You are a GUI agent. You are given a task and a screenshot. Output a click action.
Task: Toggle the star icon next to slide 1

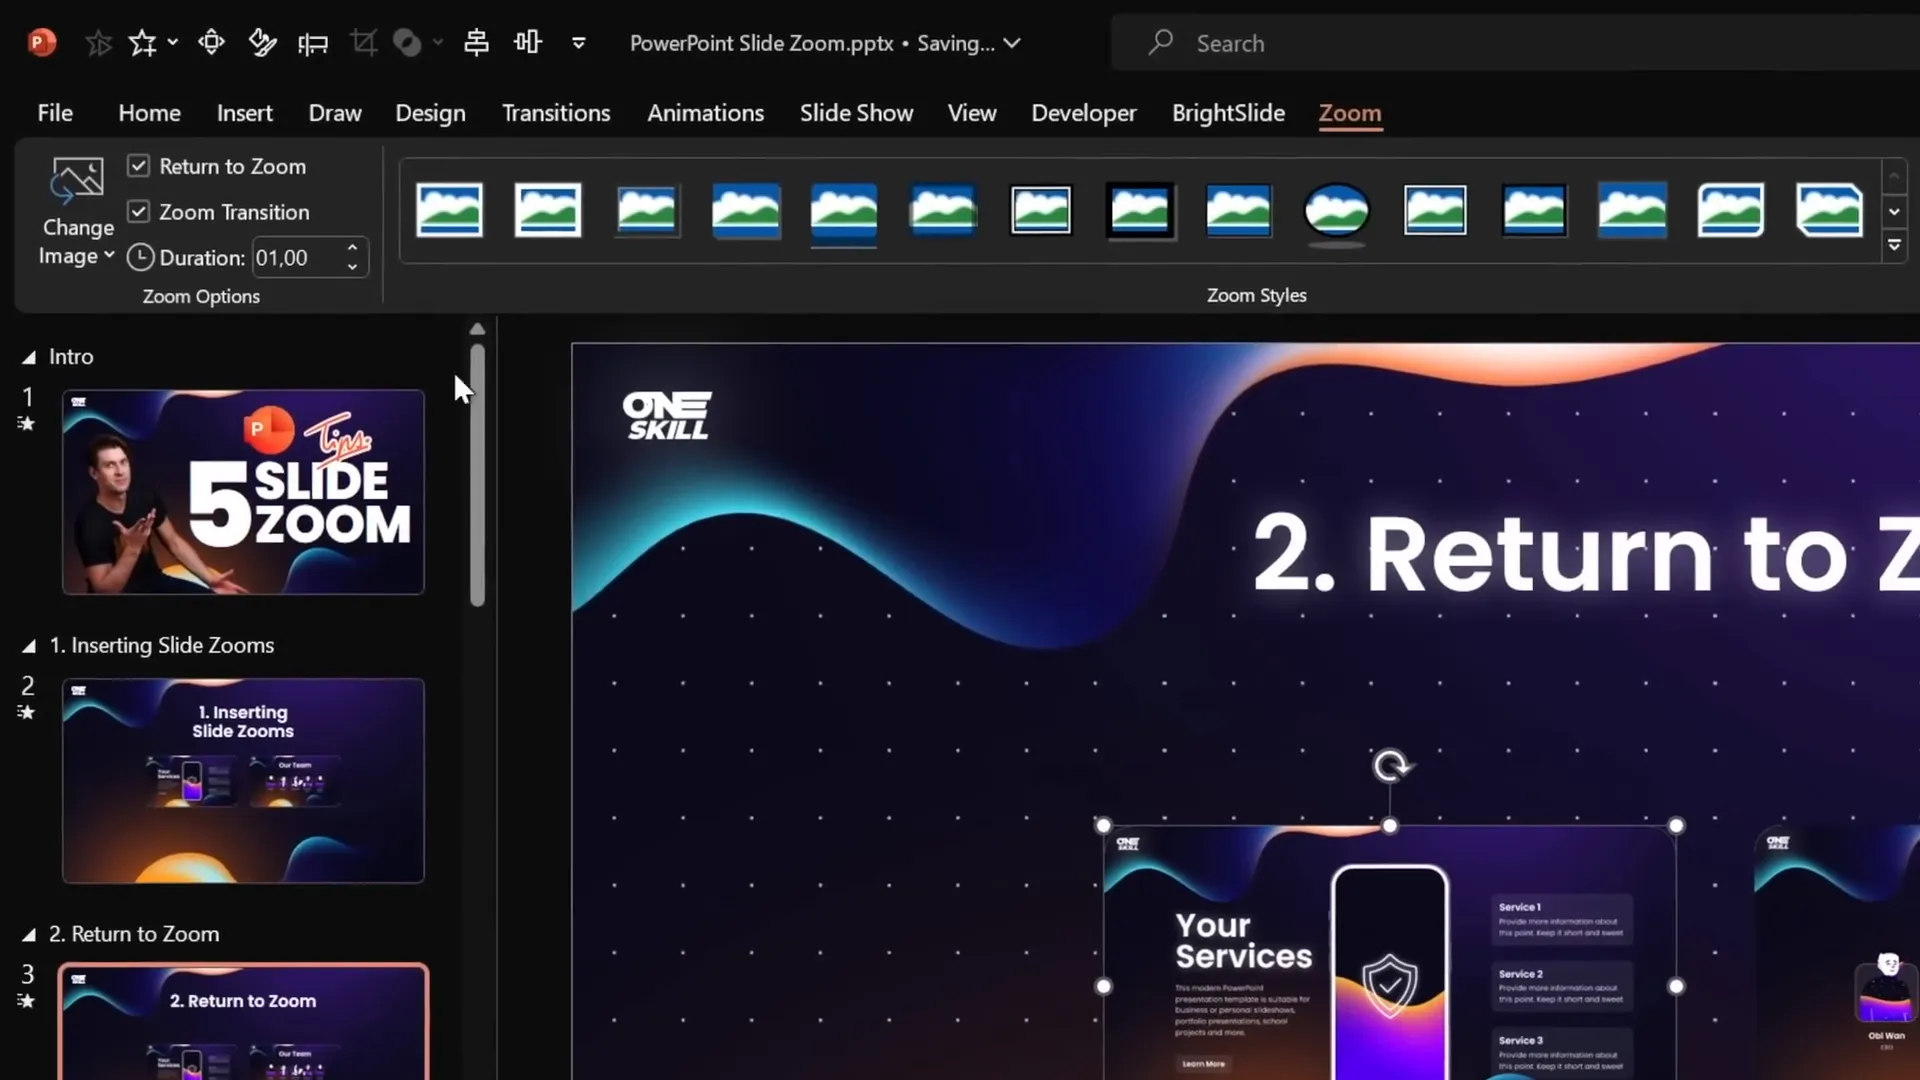pyautogui.click(x=27, y=424)
